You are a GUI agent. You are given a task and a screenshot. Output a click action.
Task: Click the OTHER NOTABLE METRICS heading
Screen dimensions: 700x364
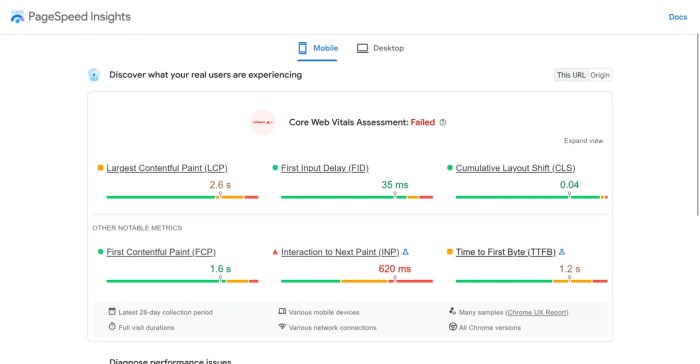click(137, 228)
